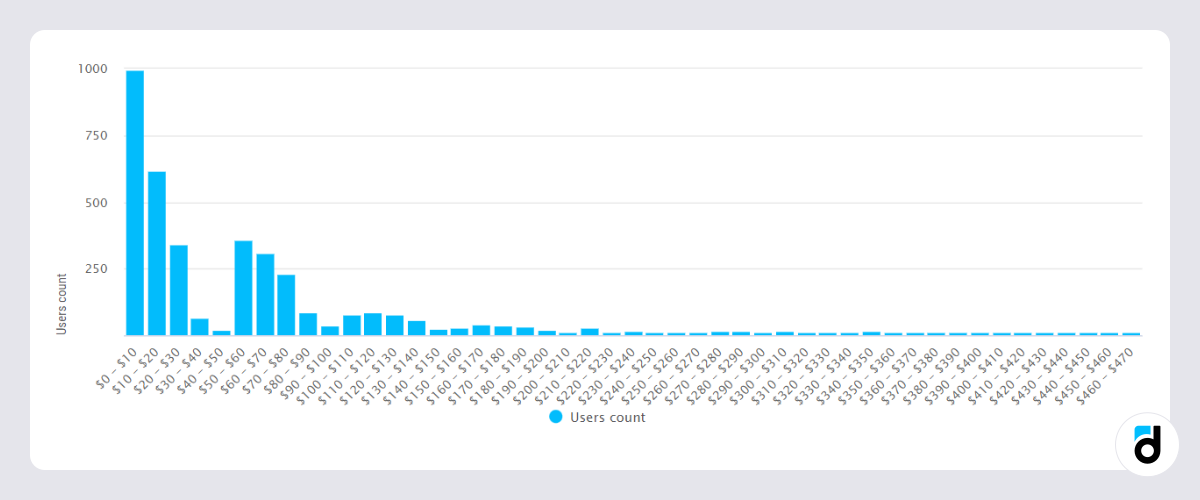Select the $130 – $140 bar
The width and height of the screenshot is (1200, 500).
(416, 328)
